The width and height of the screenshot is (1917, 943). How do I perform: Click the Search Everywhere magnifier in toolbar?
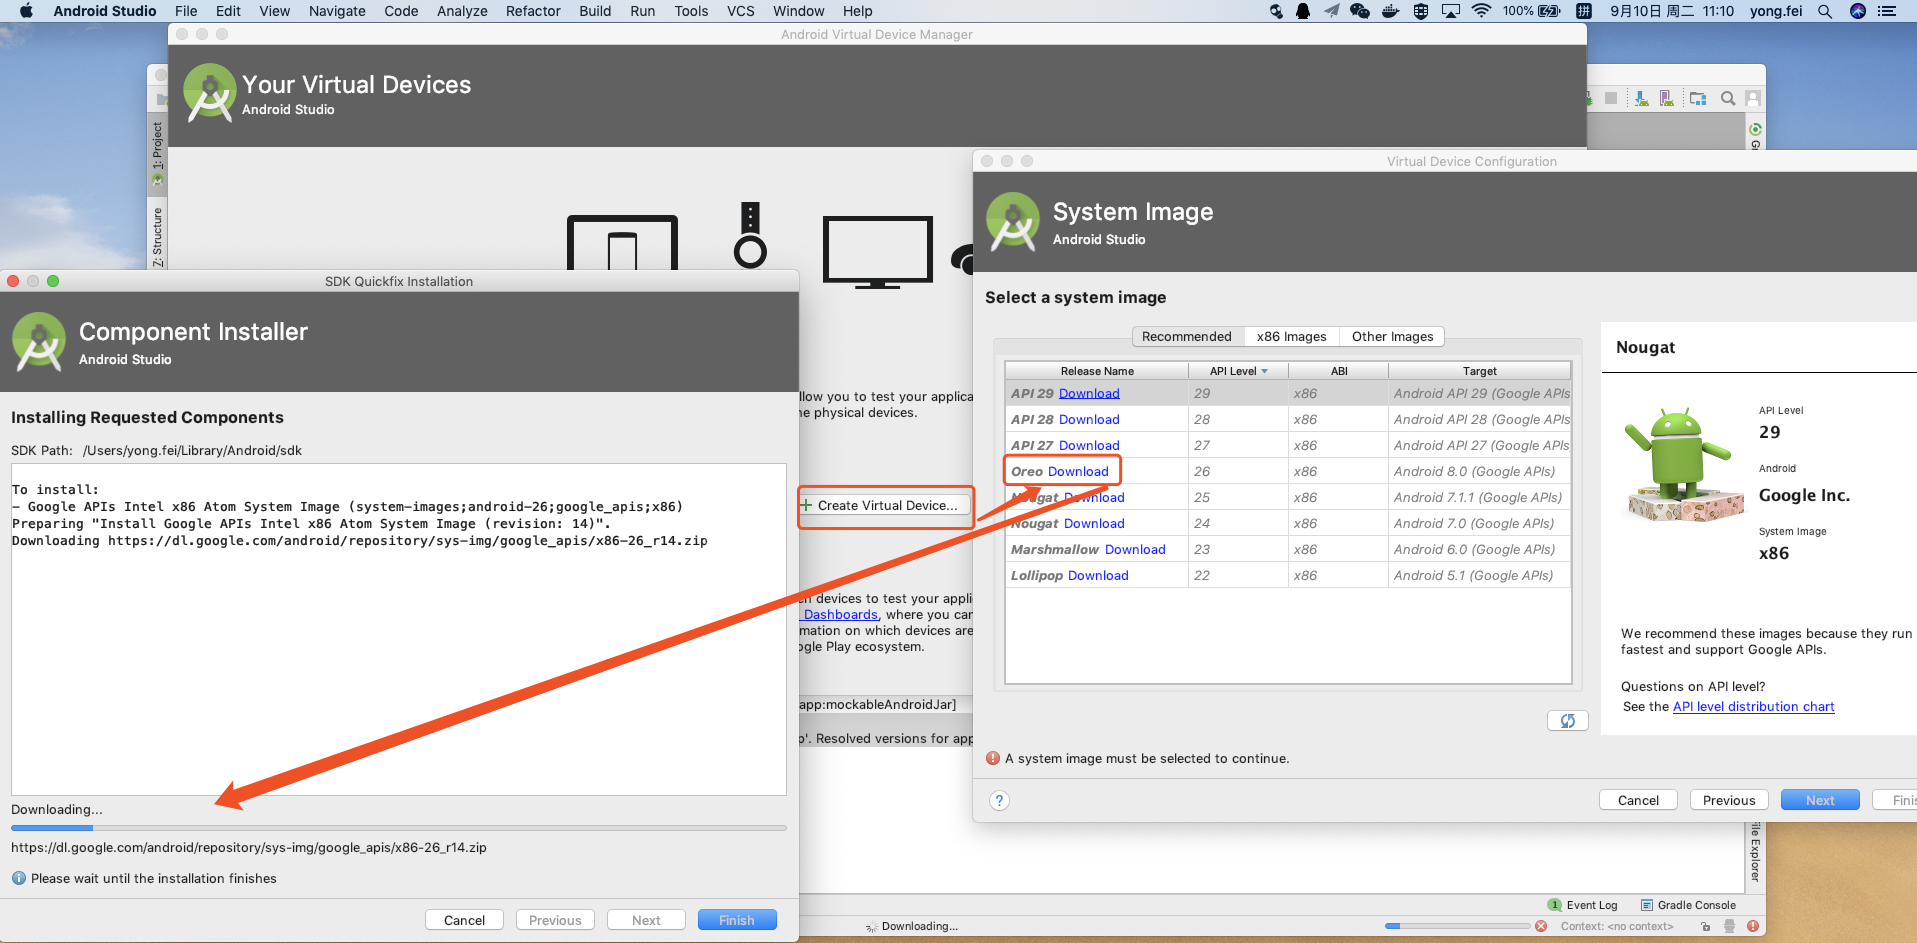1728,98
